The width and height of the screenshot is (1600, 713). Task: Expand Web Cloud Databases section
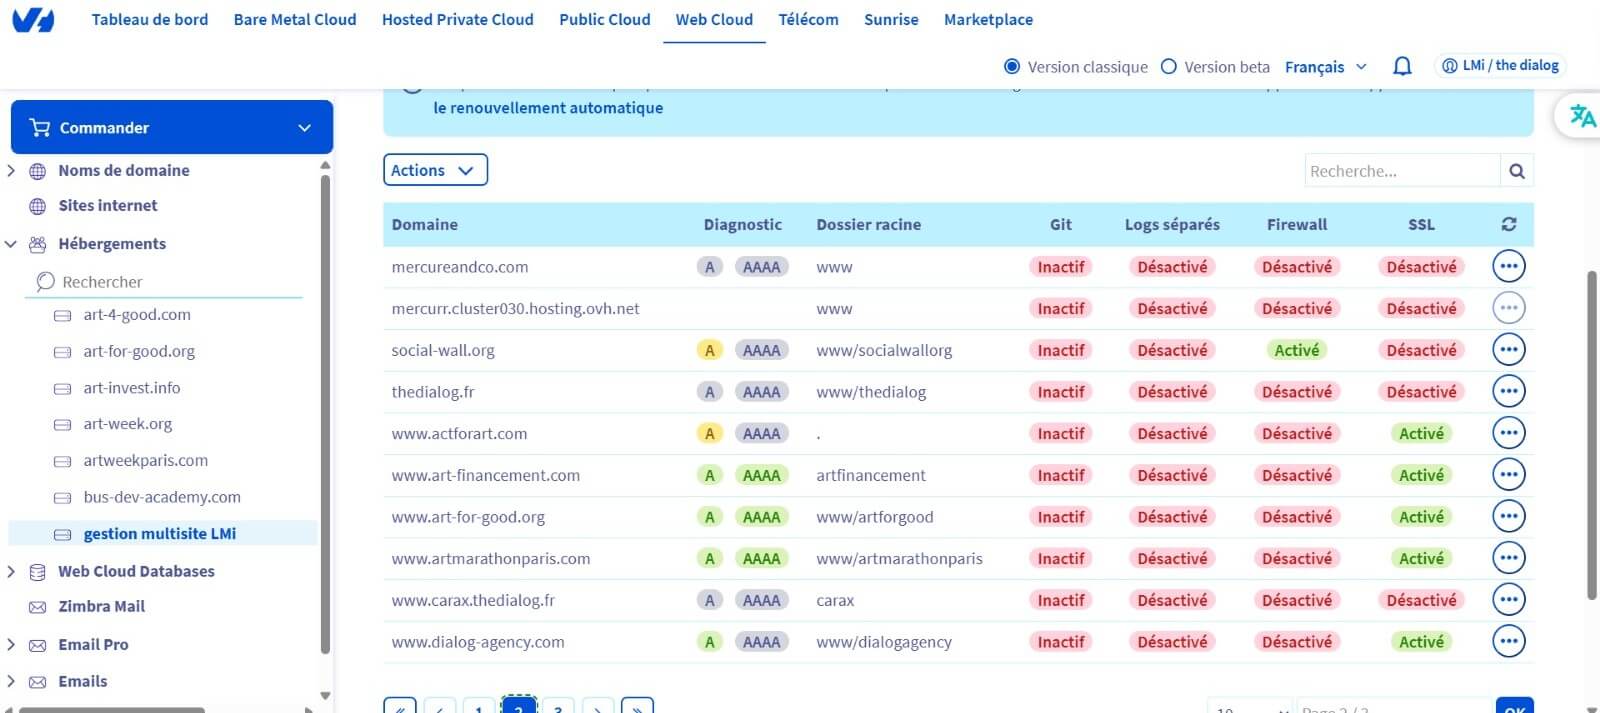coord(11,571)
